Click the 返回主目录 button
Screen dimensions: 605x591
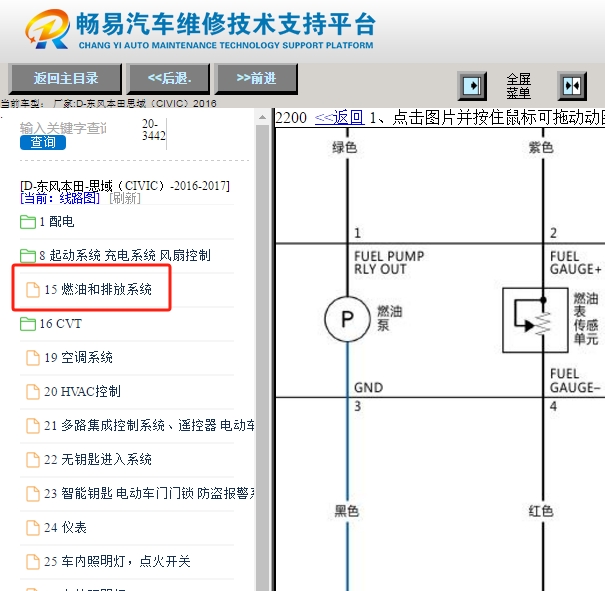(66, 79)
